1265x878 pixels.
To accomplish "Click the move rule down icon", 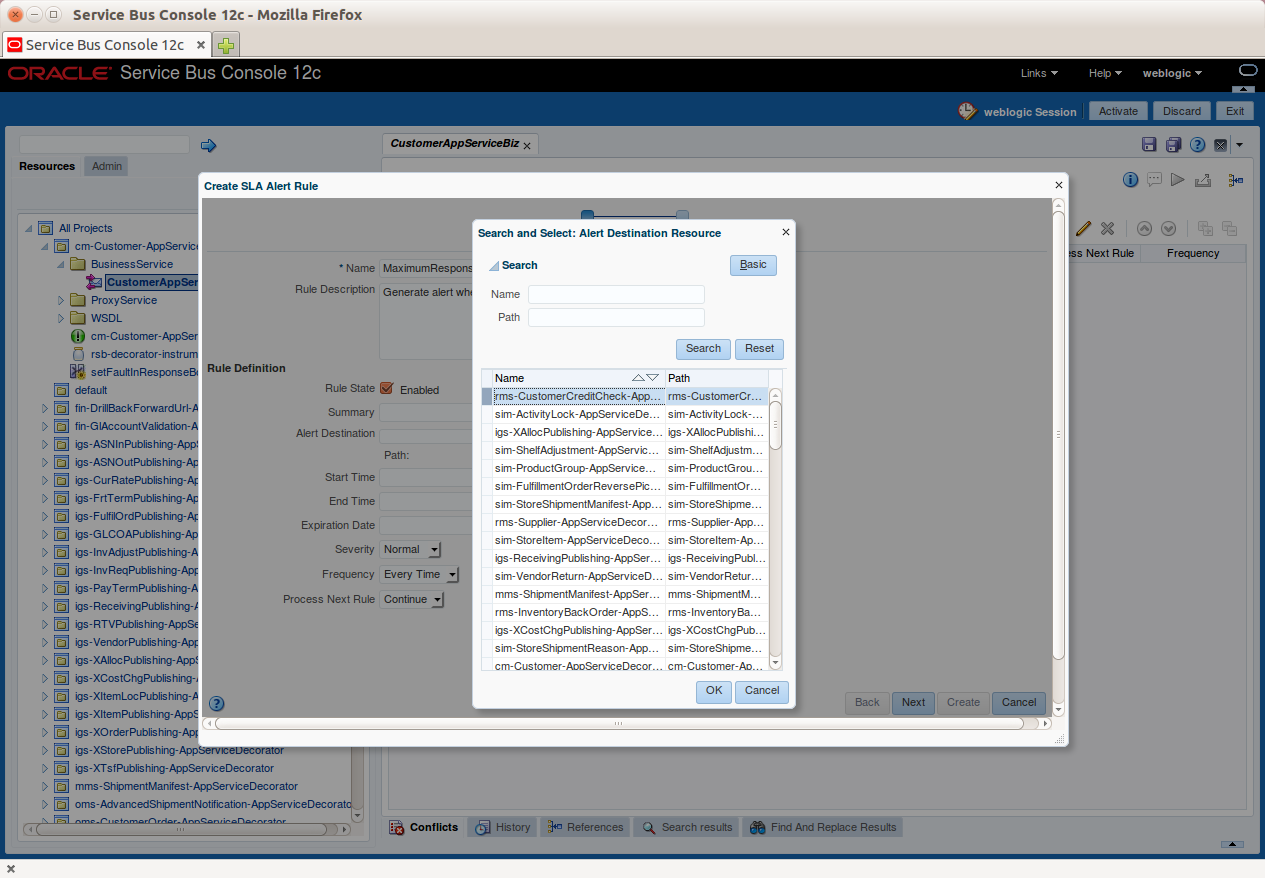I will pyautogui.click(x=1167, y=229).
